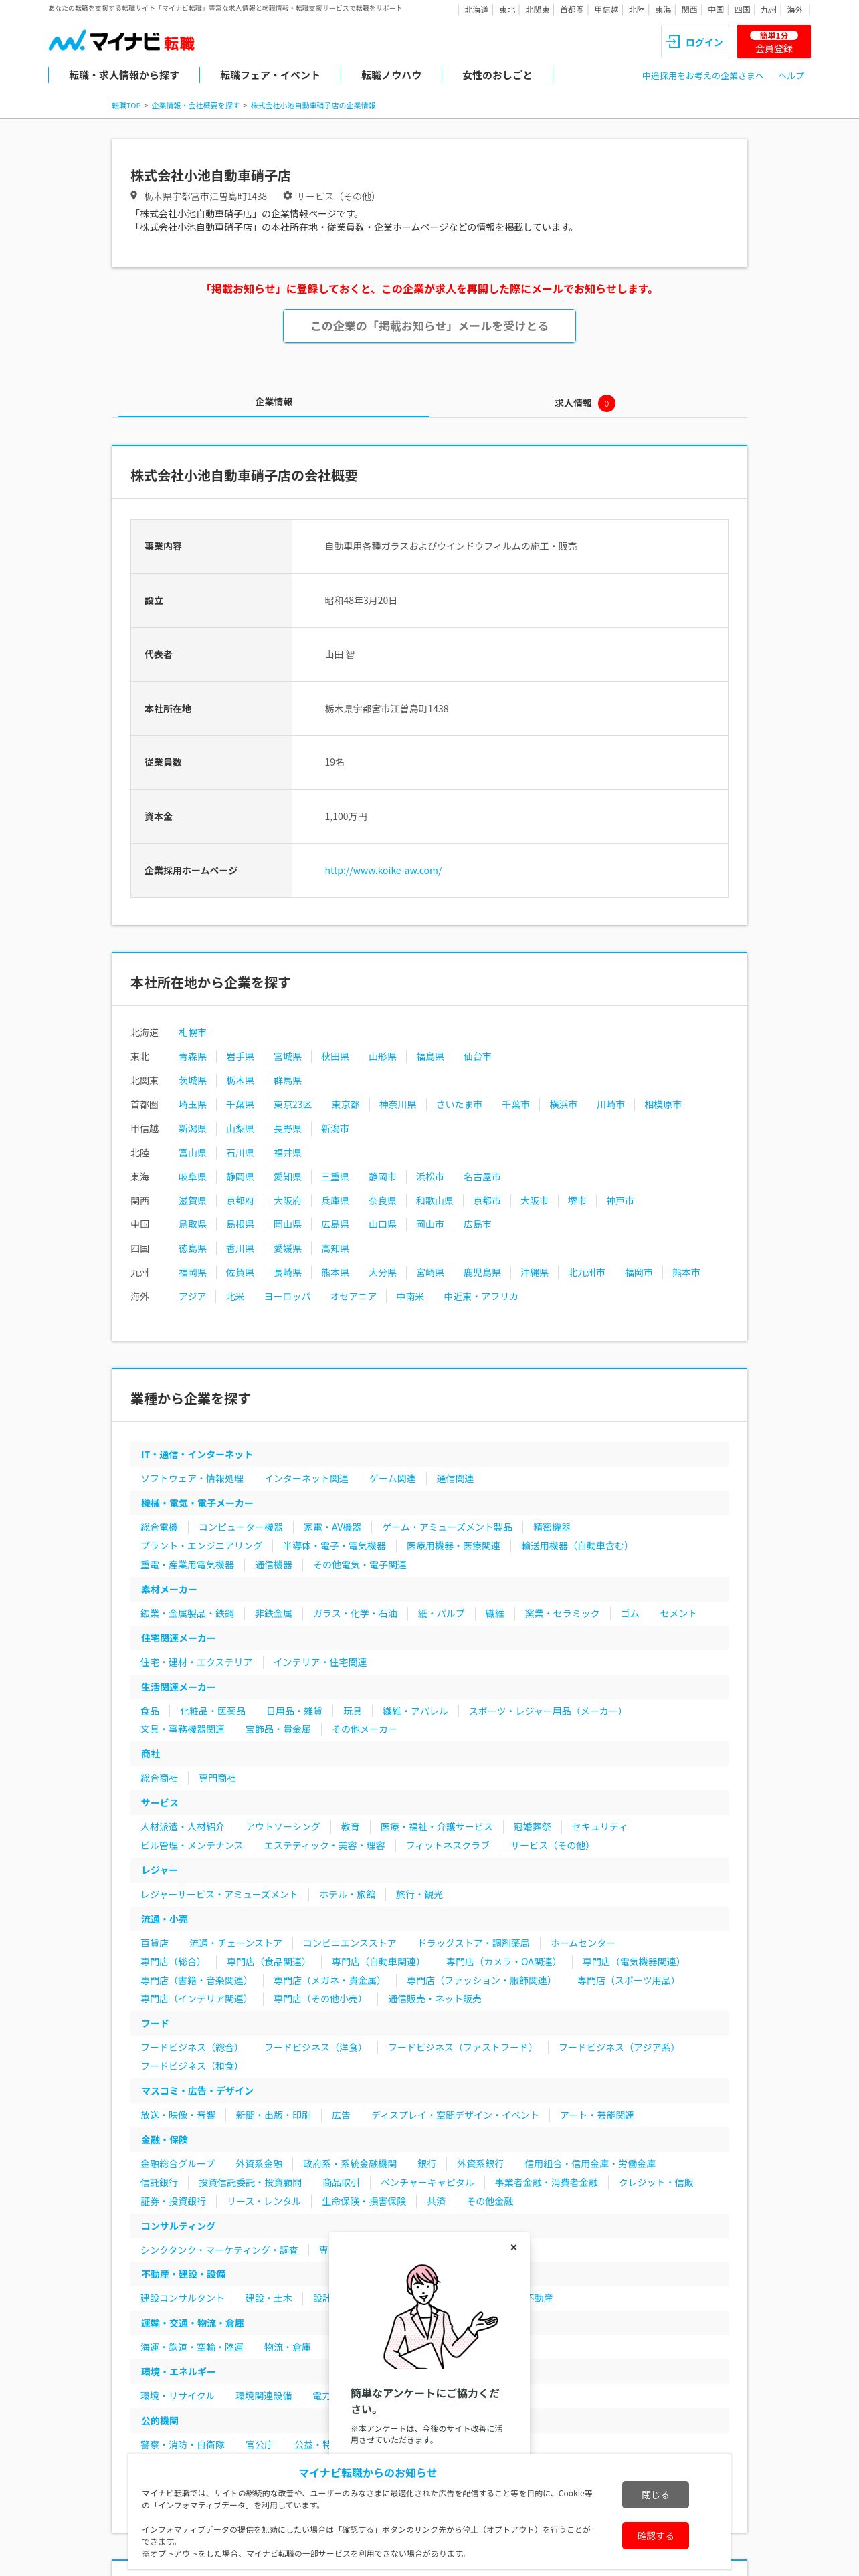Screen dimensions: 859x2576
Task: Click 放送・映像・音響 link
Action: click(x=177, y=2115)
